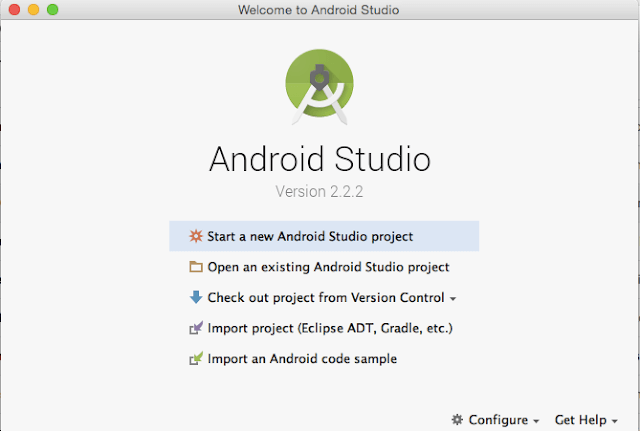Click the blue down-arrow Version Control icon
640x431 pixels.
click(x=196, y=297)
